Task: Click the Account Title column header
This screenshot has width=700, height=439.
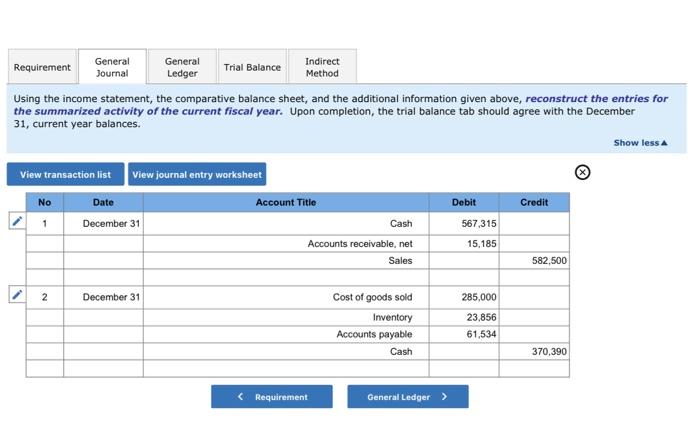Action: click(x=286, y=202)
